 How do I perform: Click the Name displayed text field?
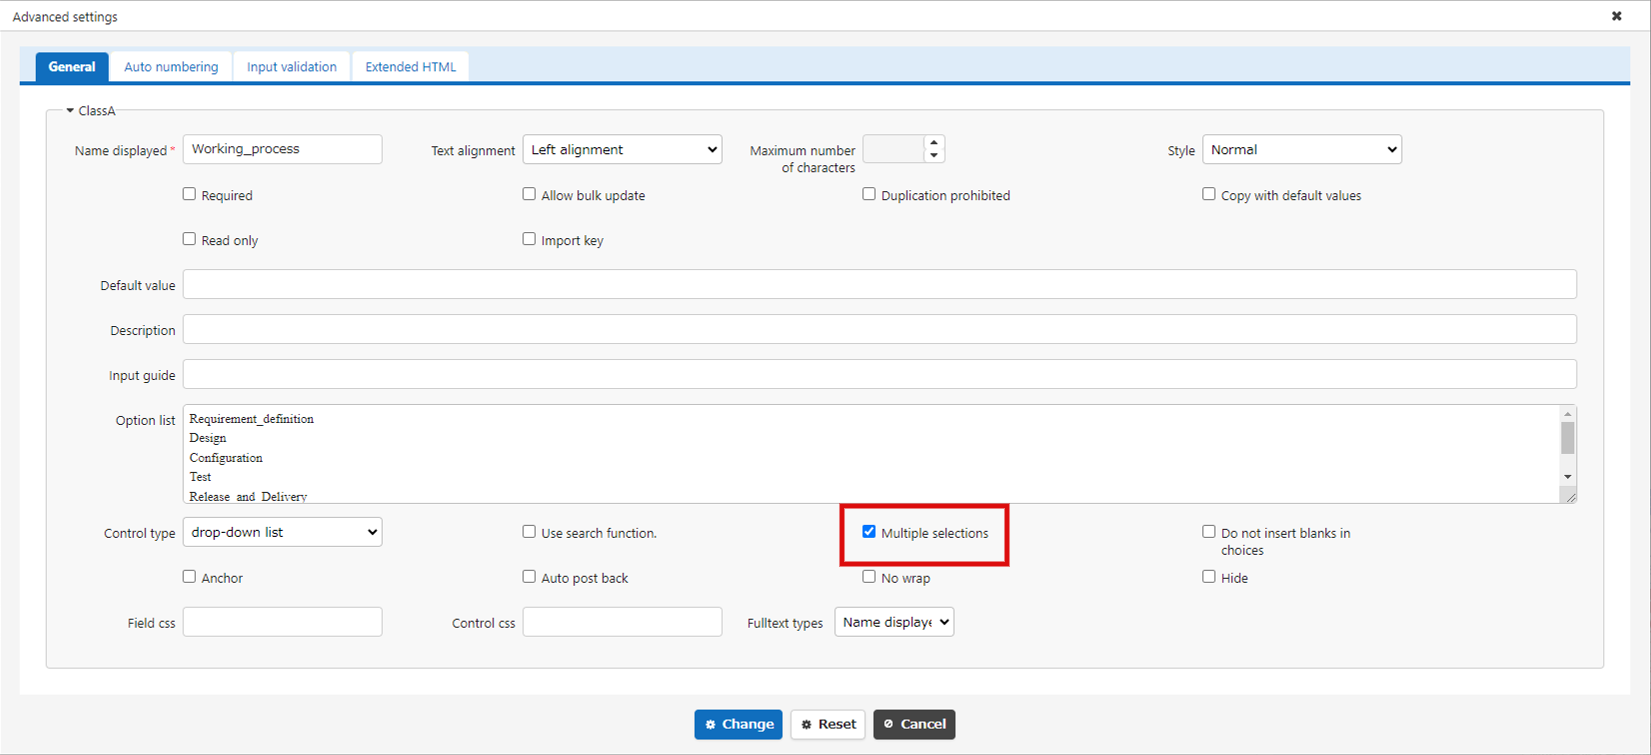point(282,149)
